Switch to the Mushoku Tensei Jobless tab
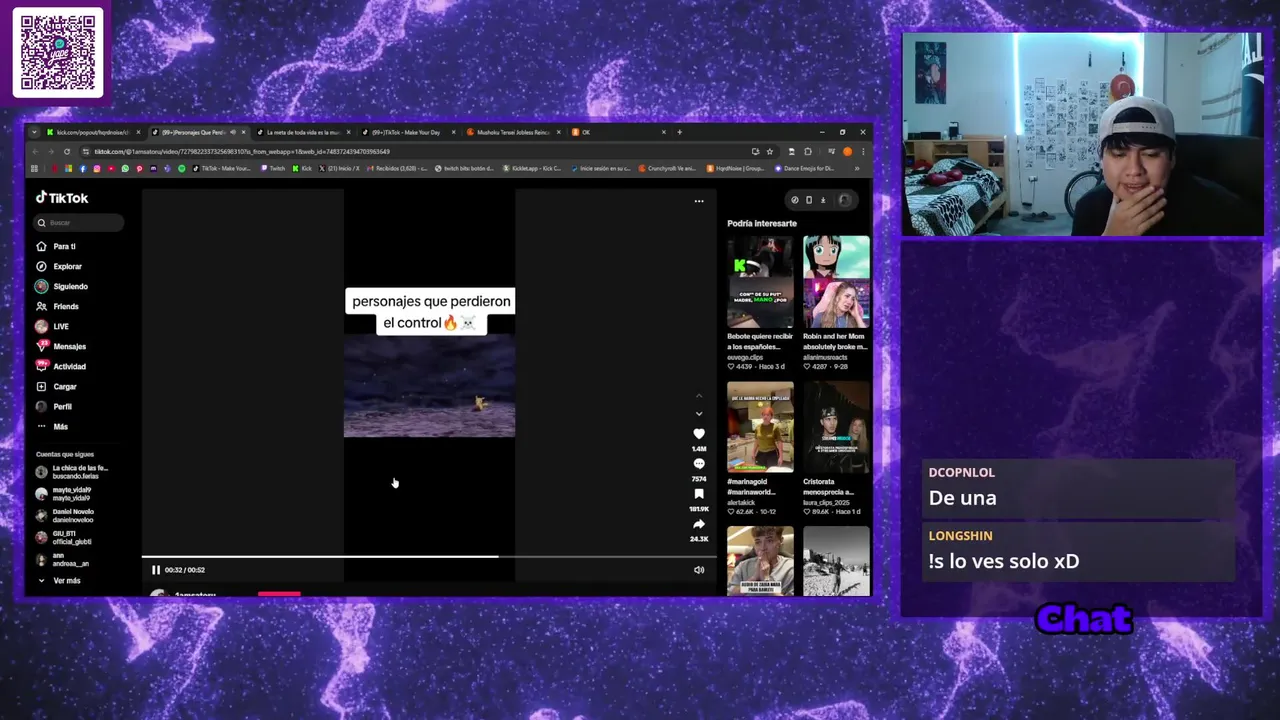Screen dimensions: 1280x720 (x=513, y=132)
